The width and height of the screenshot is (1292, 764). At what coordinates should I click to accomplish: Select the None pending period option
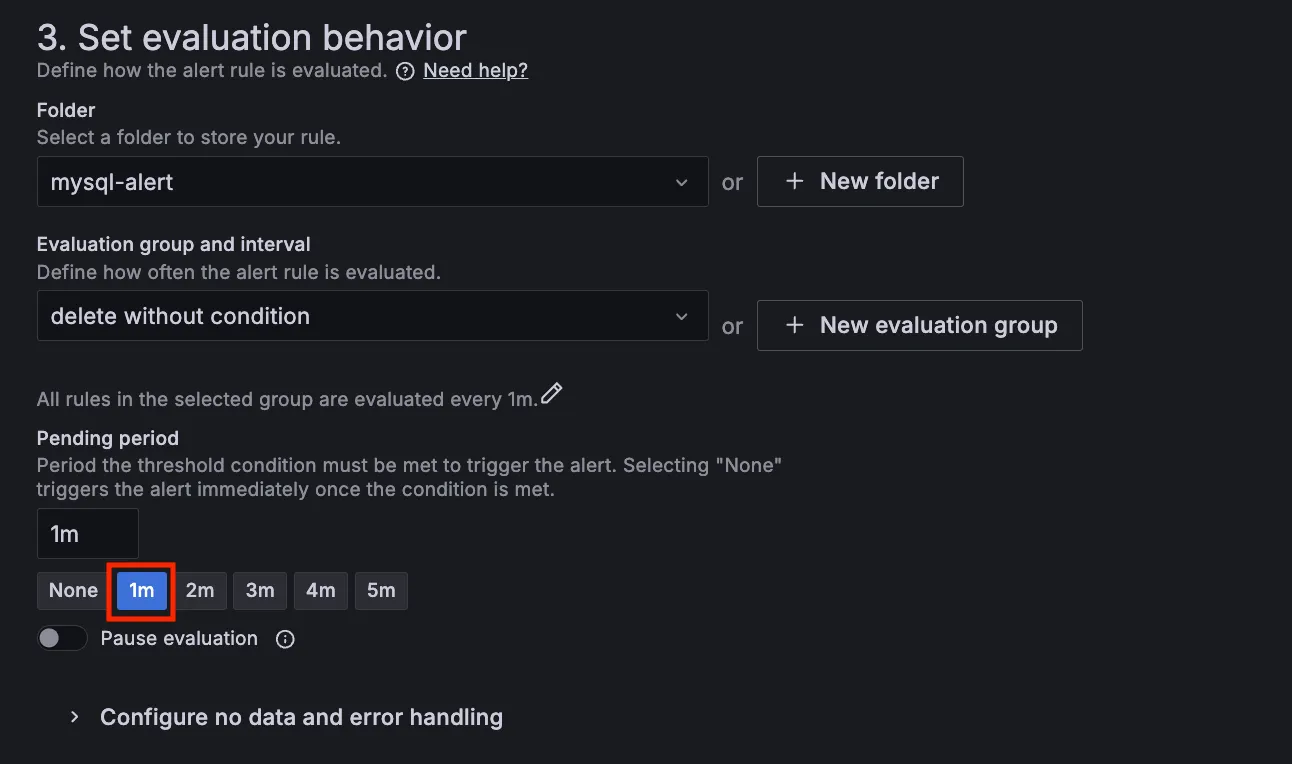pos(73,590)
